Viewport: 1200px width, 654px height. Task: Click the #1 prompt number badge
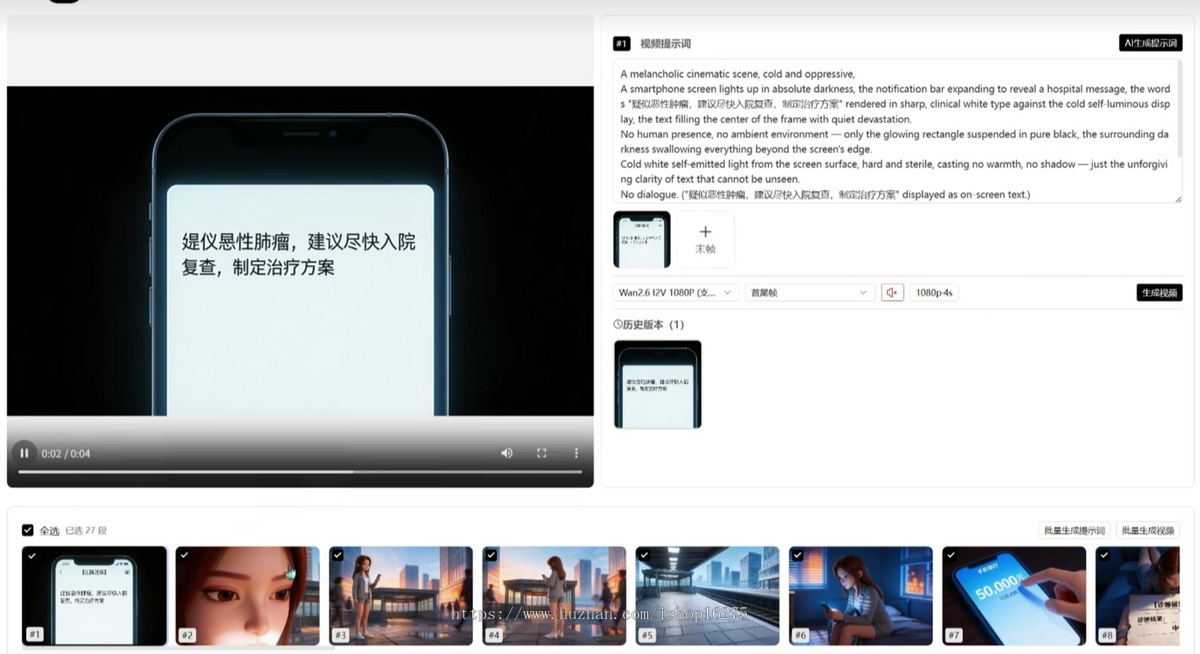coord(622,44)
